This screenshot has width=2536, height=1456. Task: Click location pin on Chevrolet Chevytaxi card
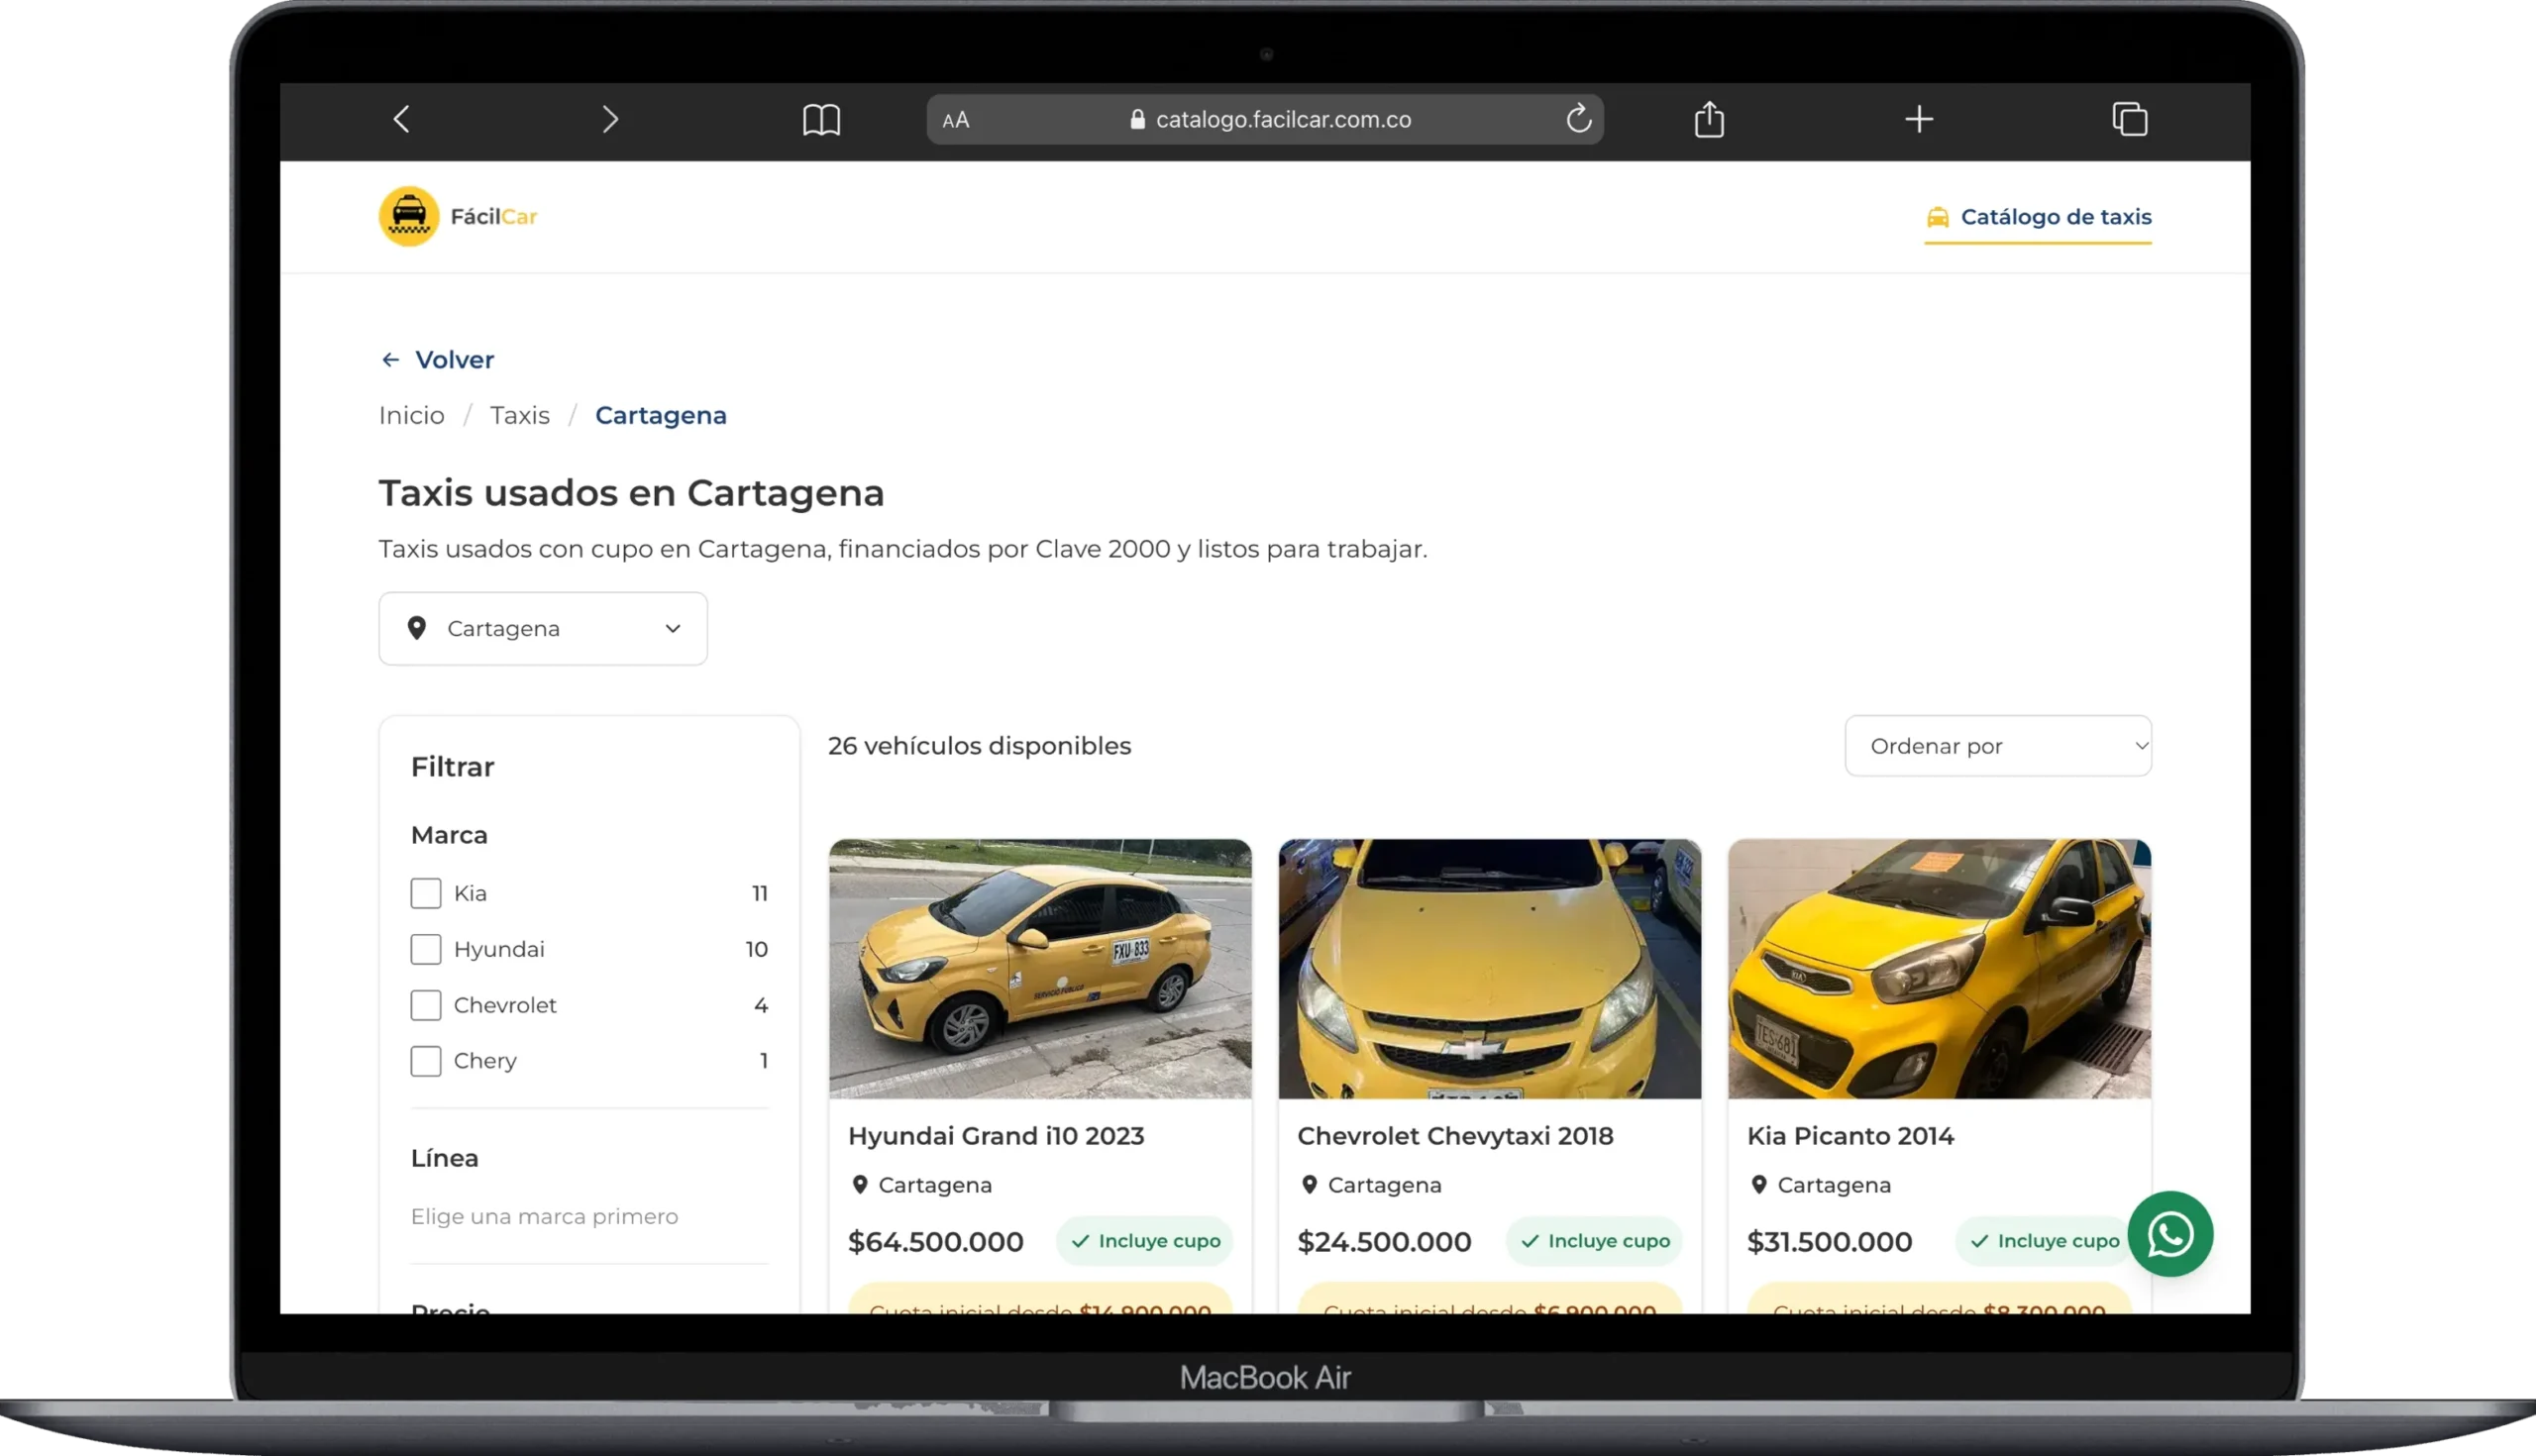(1309, 1184)
